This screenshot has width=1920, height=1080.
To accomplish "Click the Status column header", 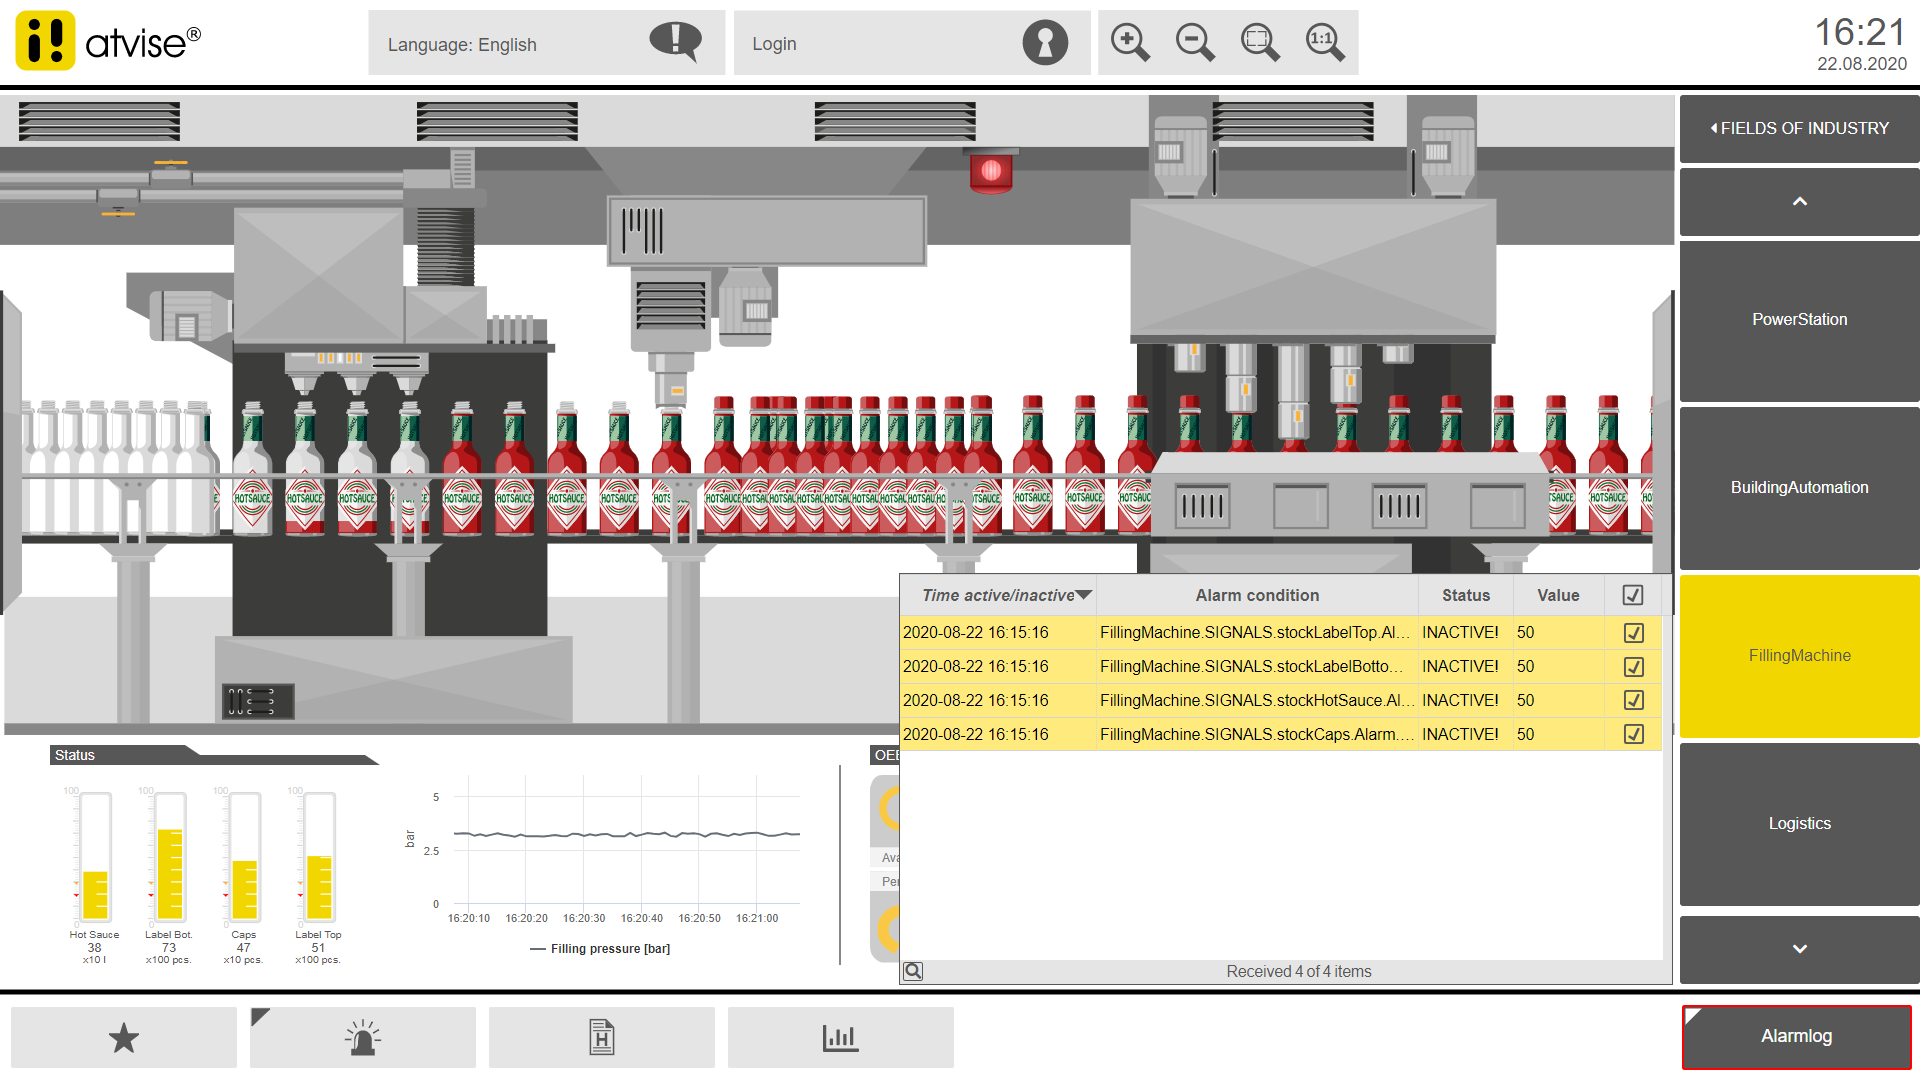I will [1465, 595].
